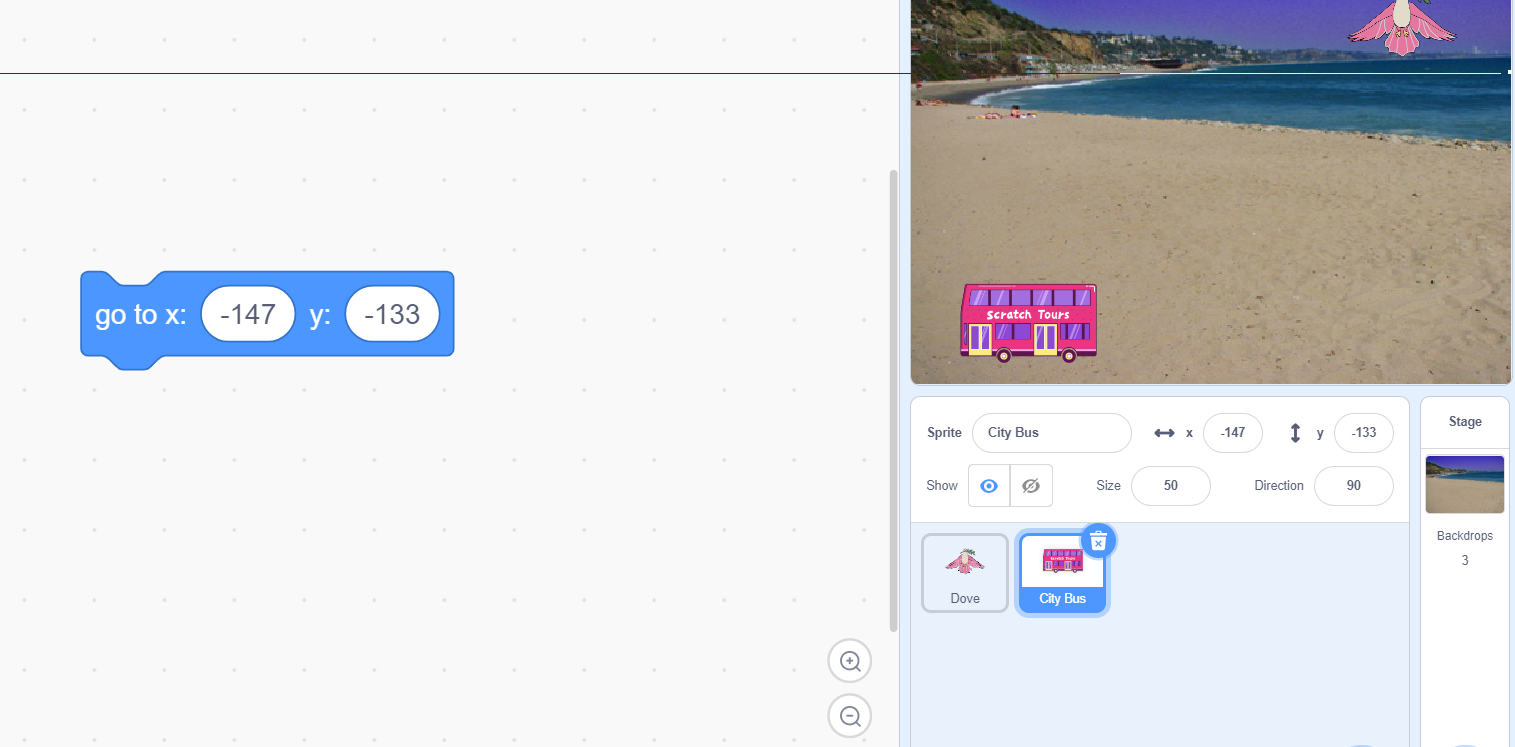Click the City Bus sprite on the stage
The height and width of the screenshot is (747, 1515).
click(x=1028, y=322)
